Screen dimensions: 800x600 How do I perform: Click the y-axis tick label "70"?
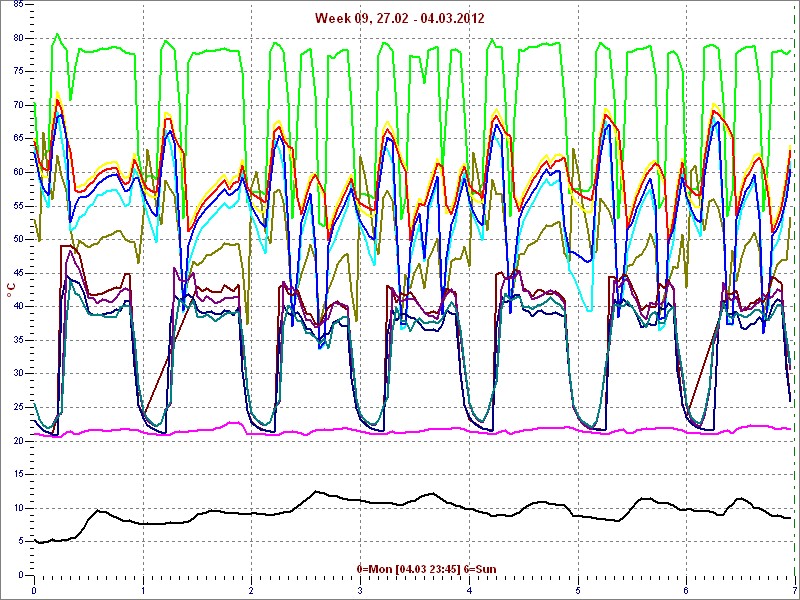coord(18,105)
